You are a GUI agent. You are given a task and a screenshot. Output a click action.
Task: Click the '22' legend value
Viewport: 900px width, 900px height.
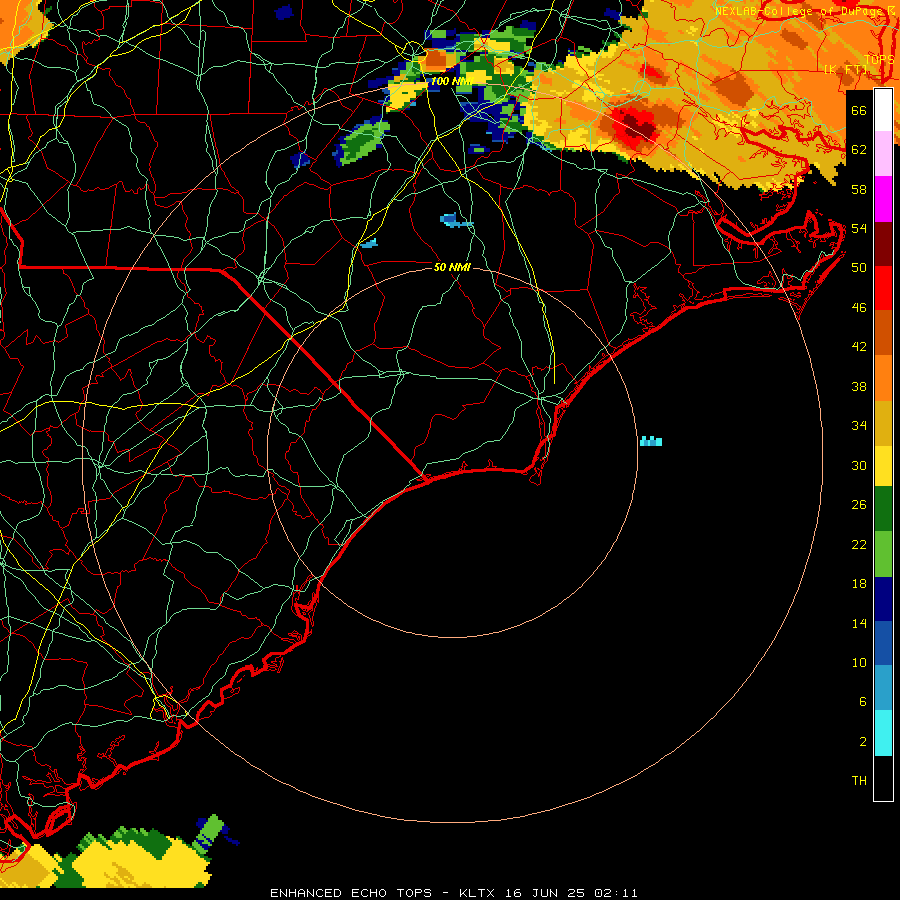click(x=859, y=544)
